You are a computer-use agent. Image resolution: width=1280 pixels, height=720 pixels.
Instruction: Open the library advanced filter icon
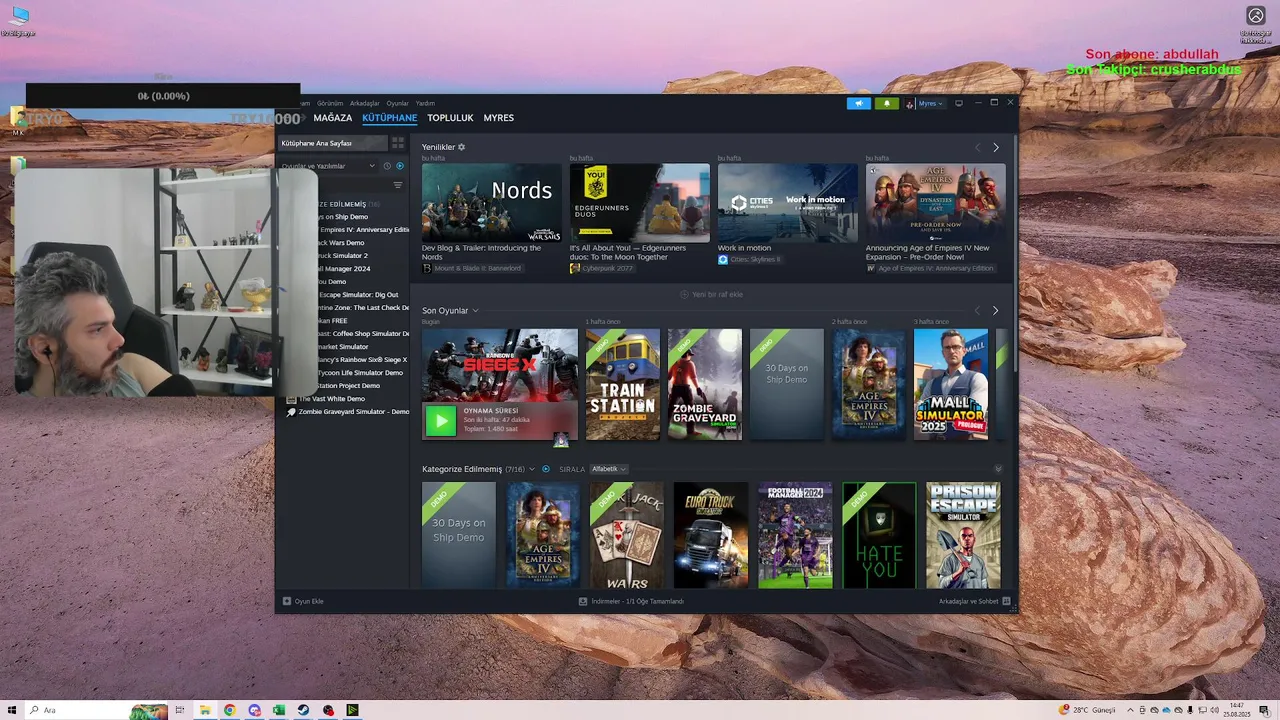(398, 185)
